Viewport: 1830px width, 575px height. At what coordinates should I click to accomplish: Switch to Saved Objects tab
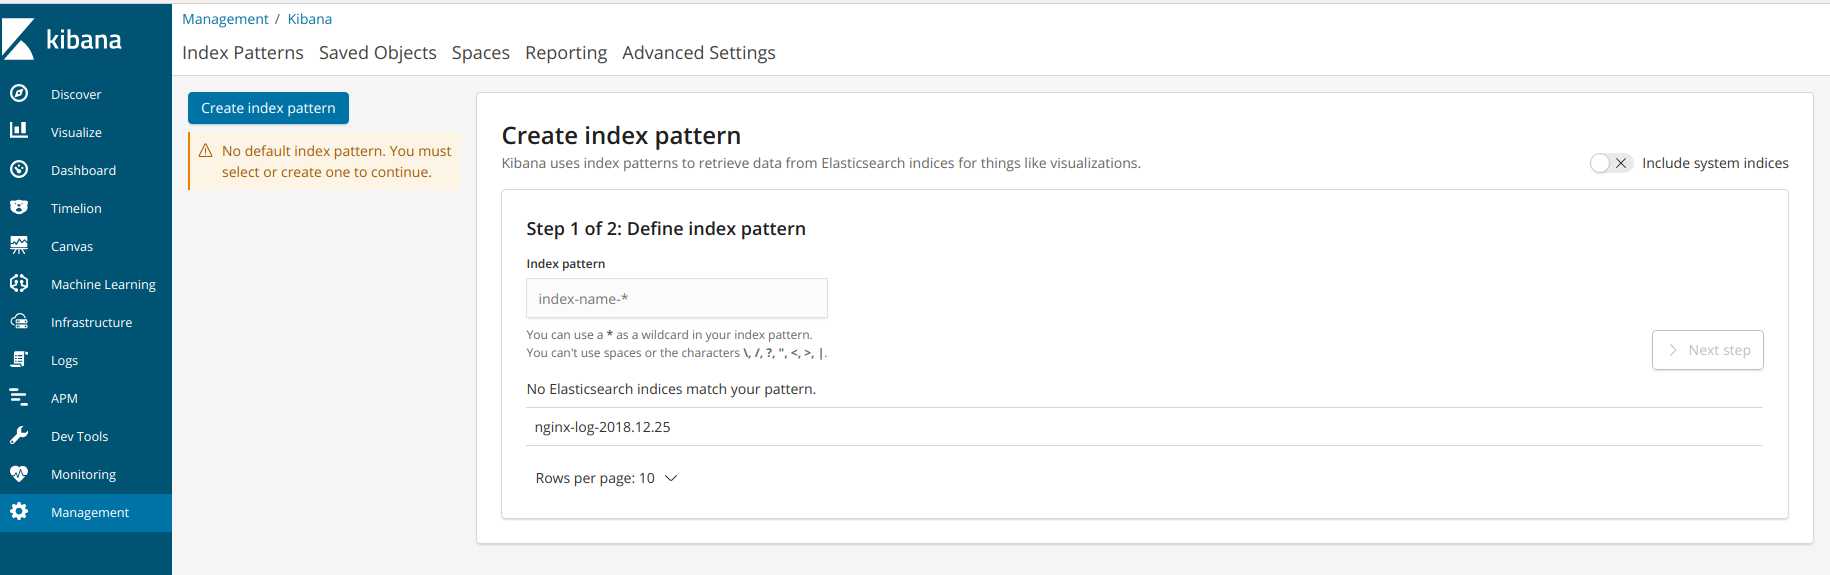point(378,53)
